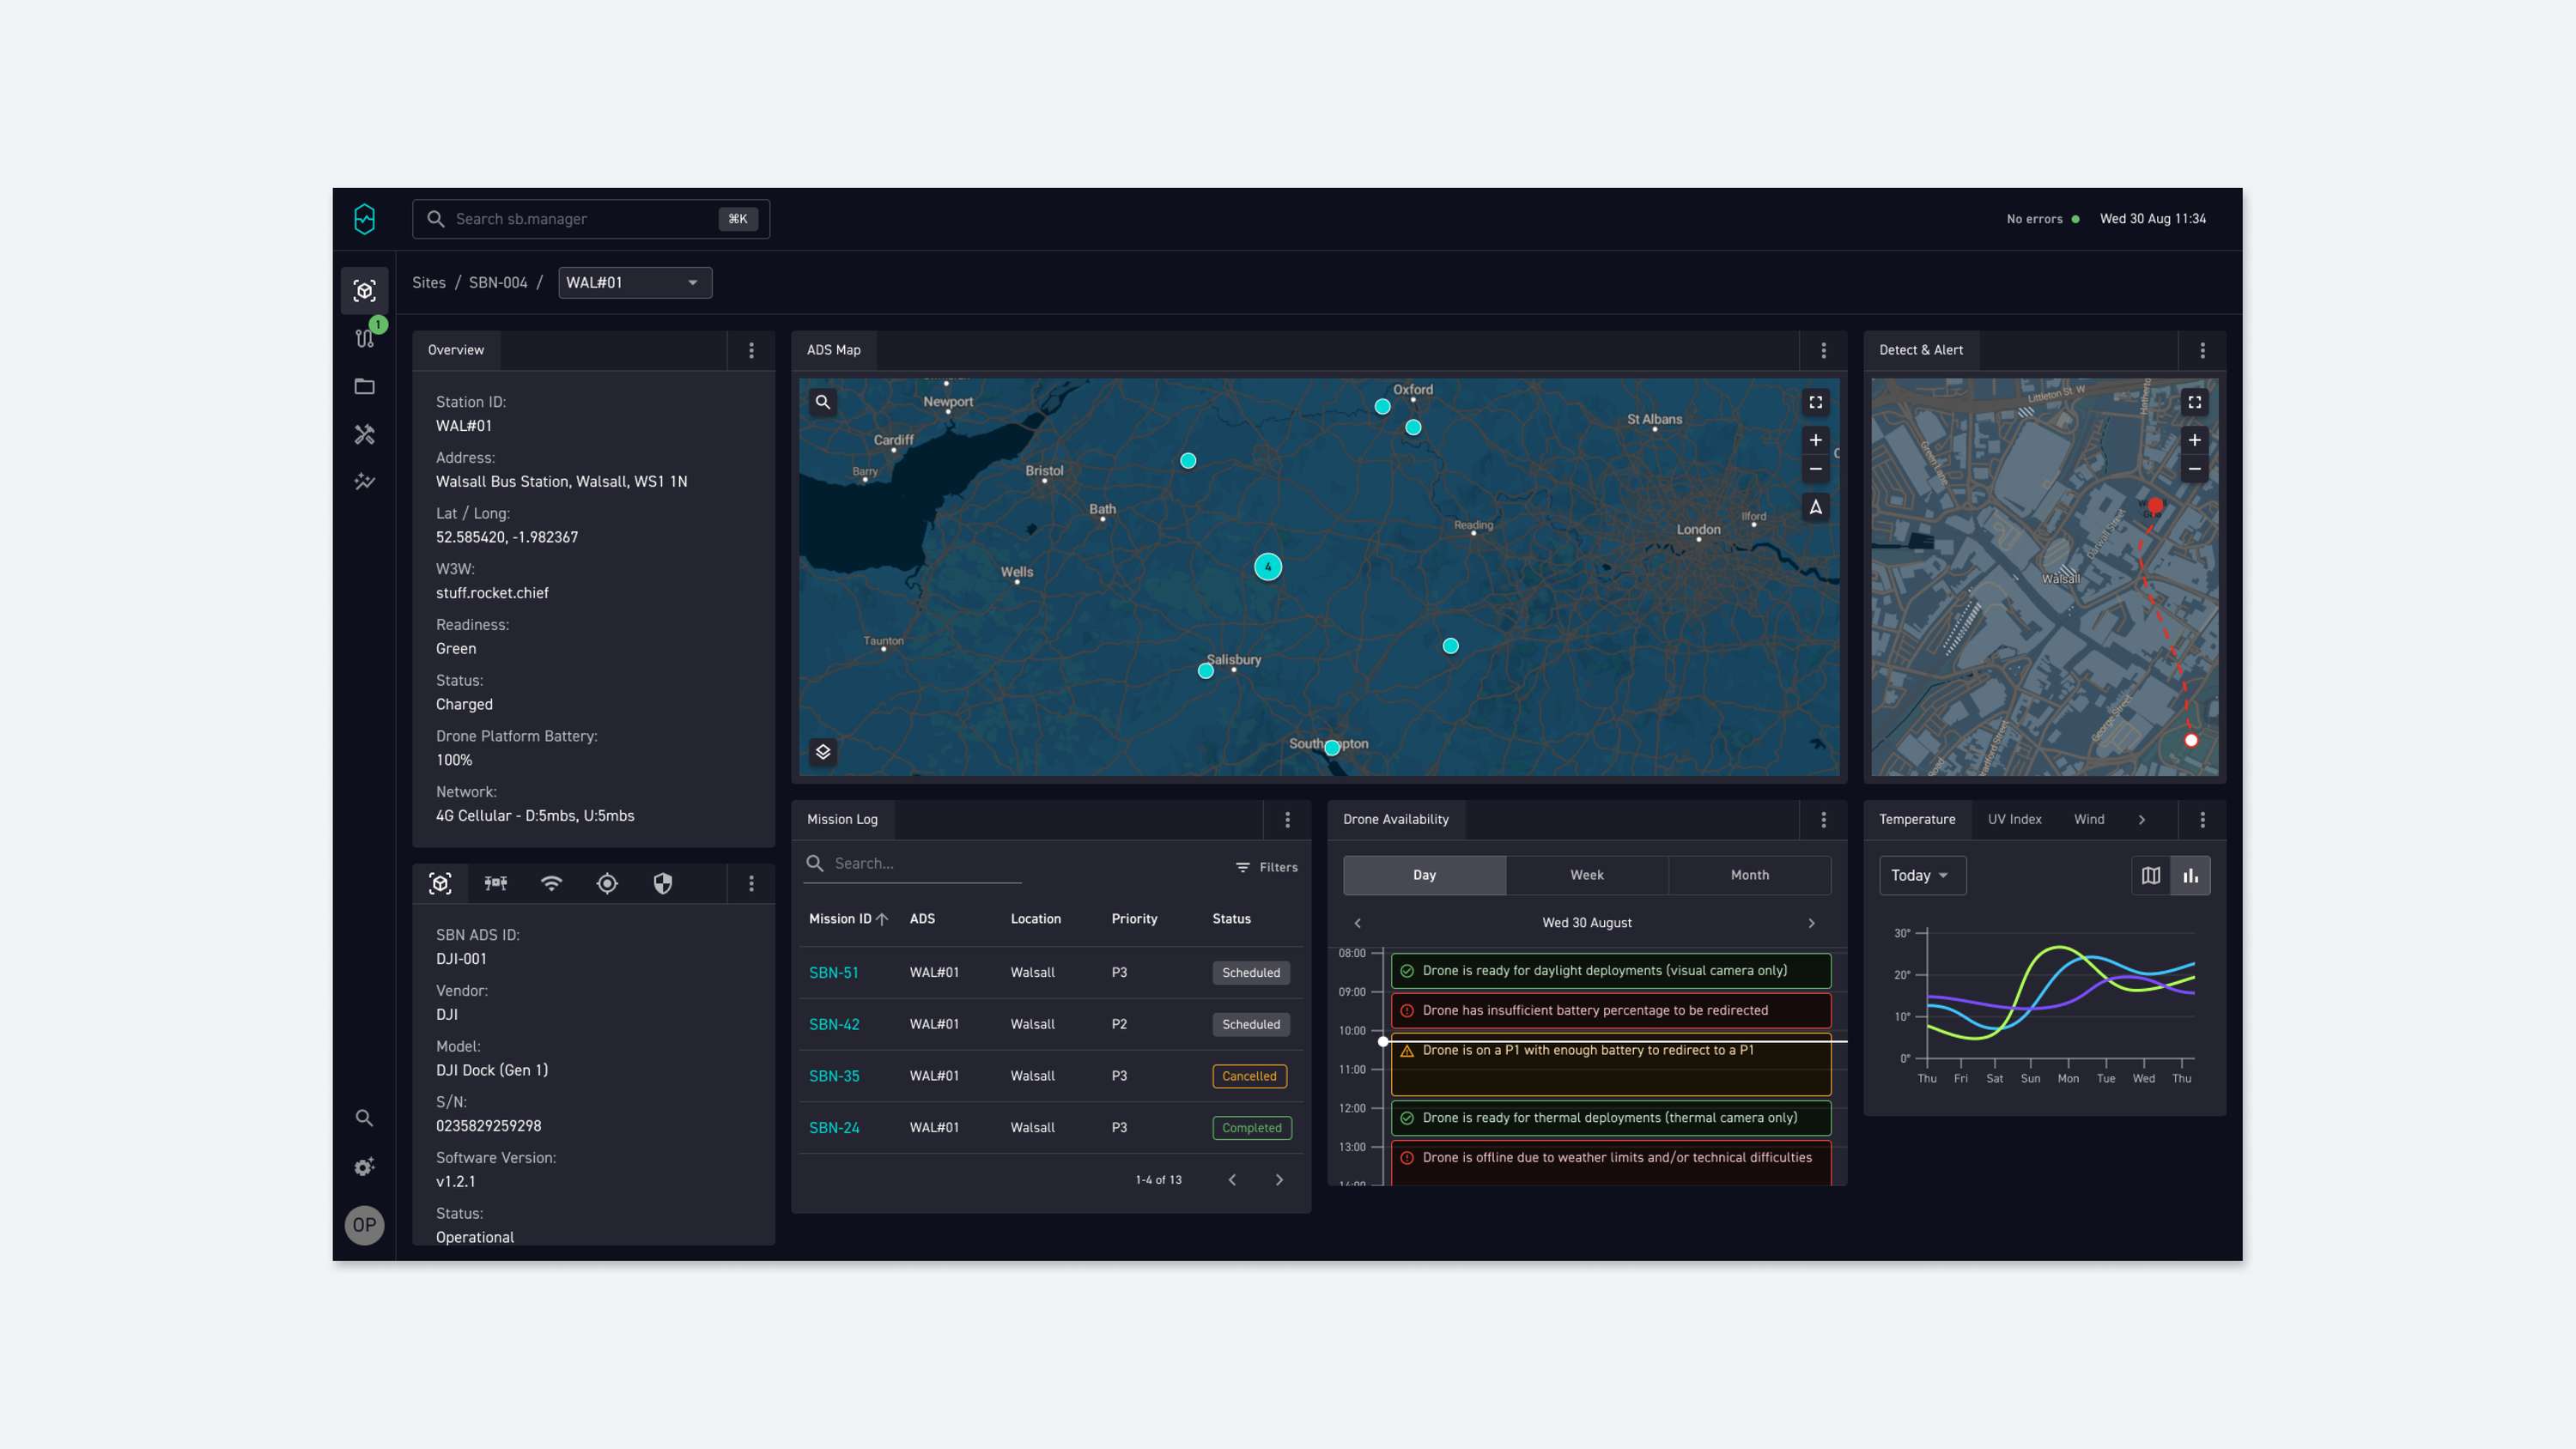Go to next Mission Log page
2576x1449 pixels.
pyautogui.click(x=1279, y=1180)
